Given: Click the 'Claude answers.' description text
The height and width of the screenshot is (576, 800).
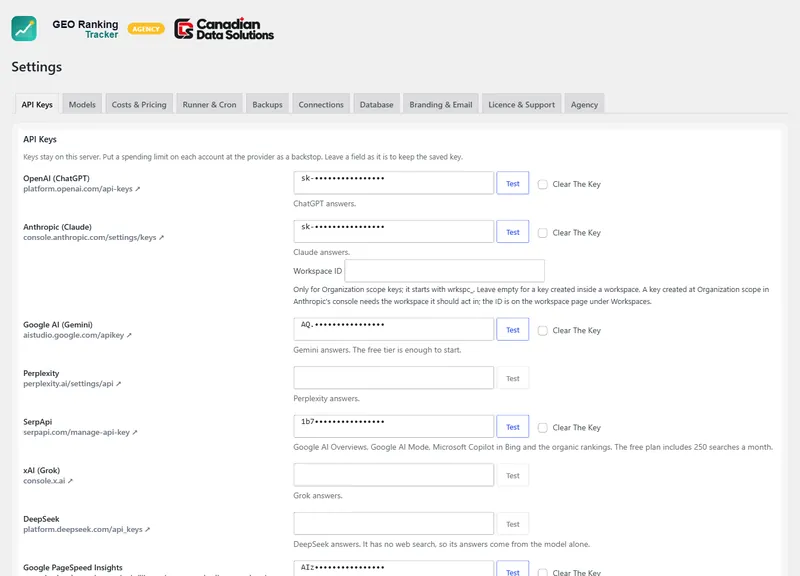Looking at the screenshot, I should tap(321, 252).
